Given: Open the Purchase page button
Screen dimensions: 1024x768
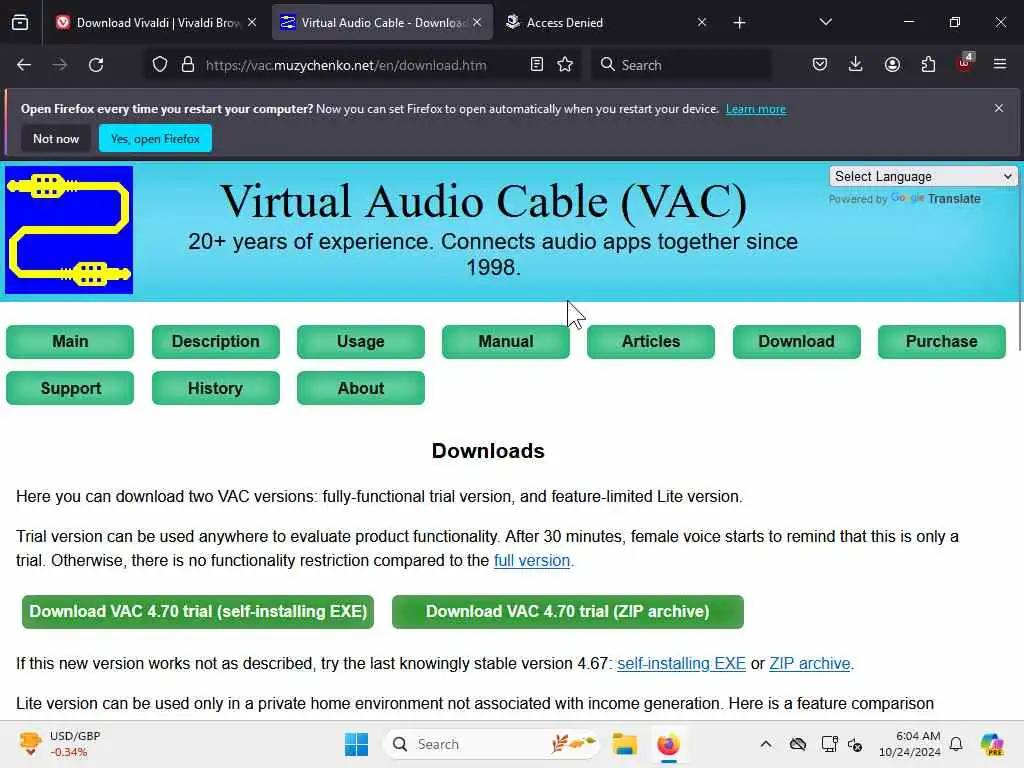Looking at the screenshot, I should (941, 342).
